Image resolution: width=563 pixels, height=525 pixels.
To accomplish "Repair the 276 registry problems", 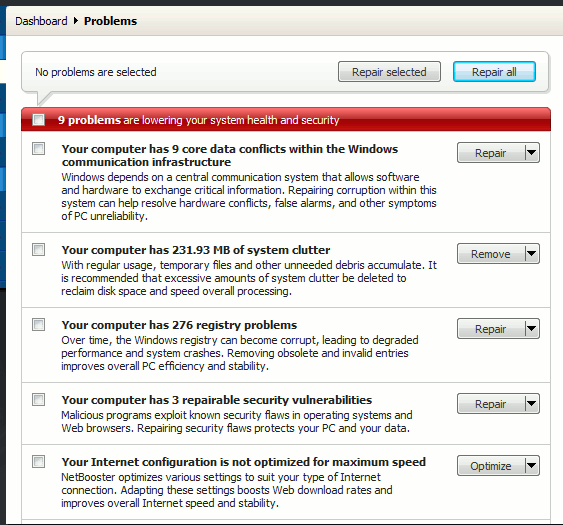I will (x=491, y=329).
